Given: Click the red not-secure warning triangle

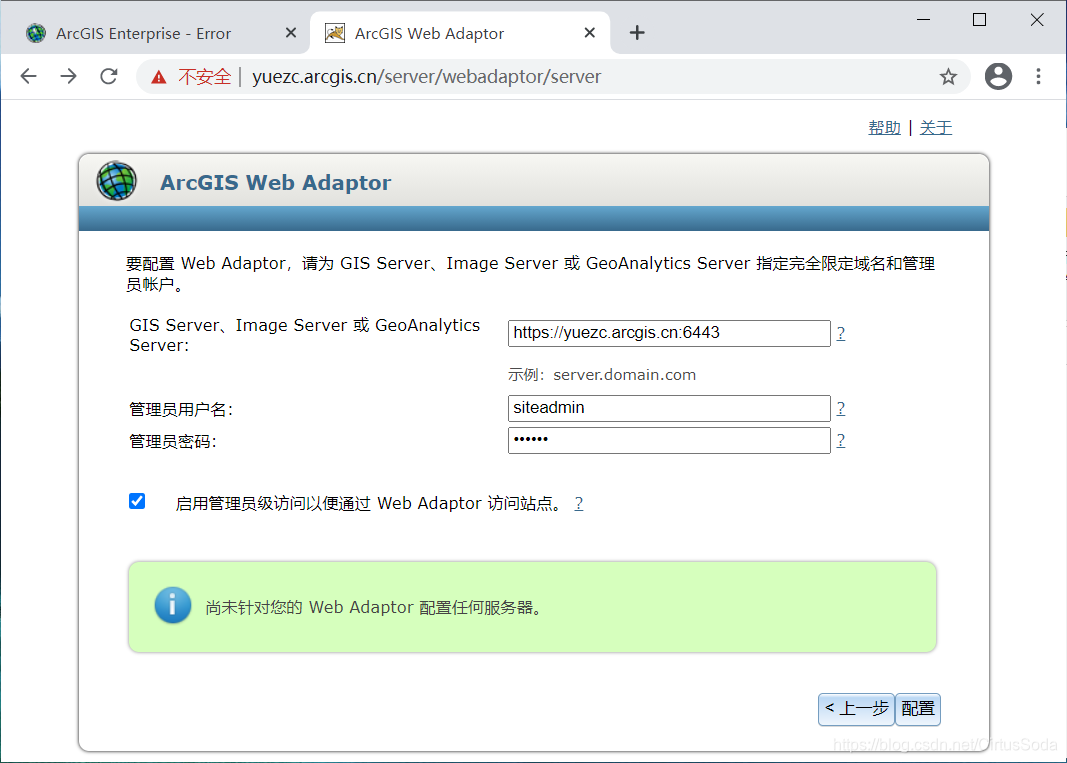Looking at the screenshot, I should [x=159, y=77].
